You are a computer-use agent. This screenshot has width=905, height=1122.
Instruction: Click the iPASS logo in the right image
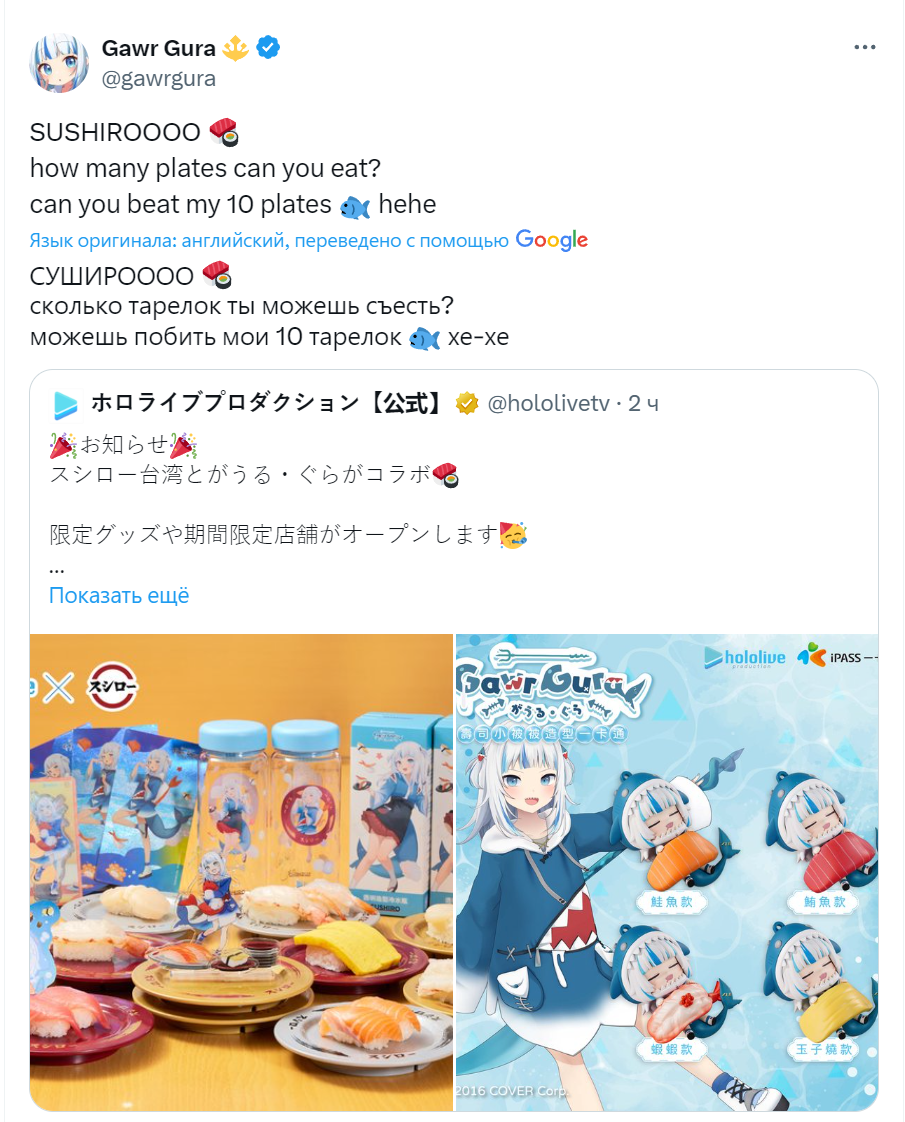pyautogui.click(x=836, y=656)
